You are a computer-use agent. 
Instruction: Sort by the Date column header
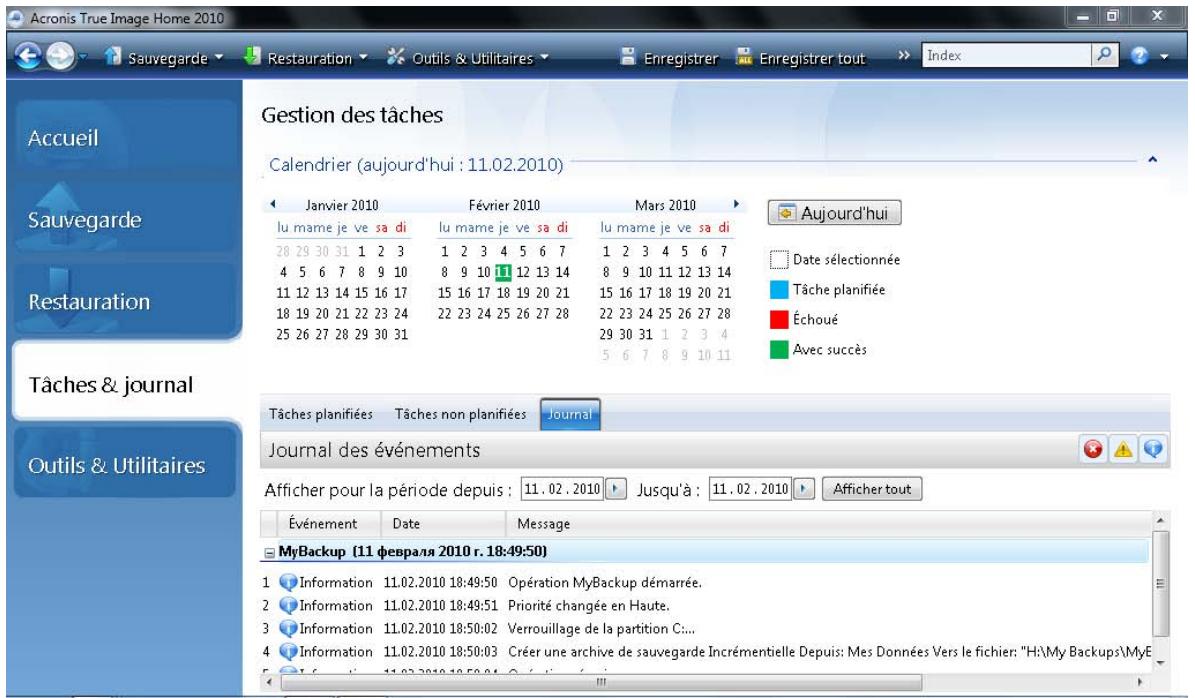(x=443, y=524)
